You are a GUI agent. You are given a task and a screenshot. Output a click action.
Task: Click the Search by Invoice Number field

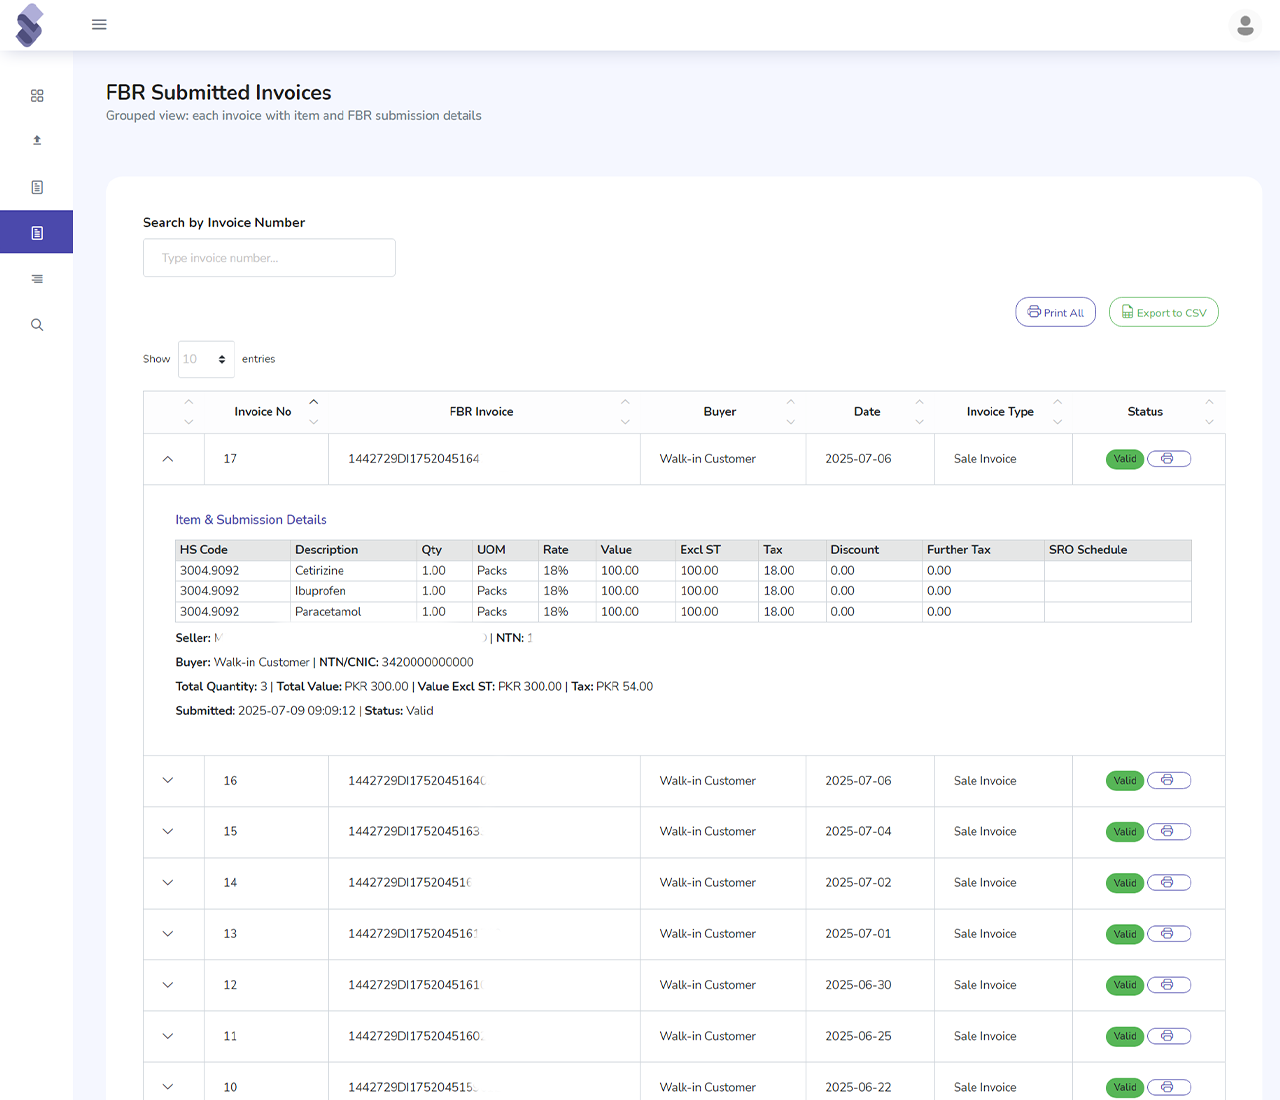pyautogui.click(x=269, y=258)
